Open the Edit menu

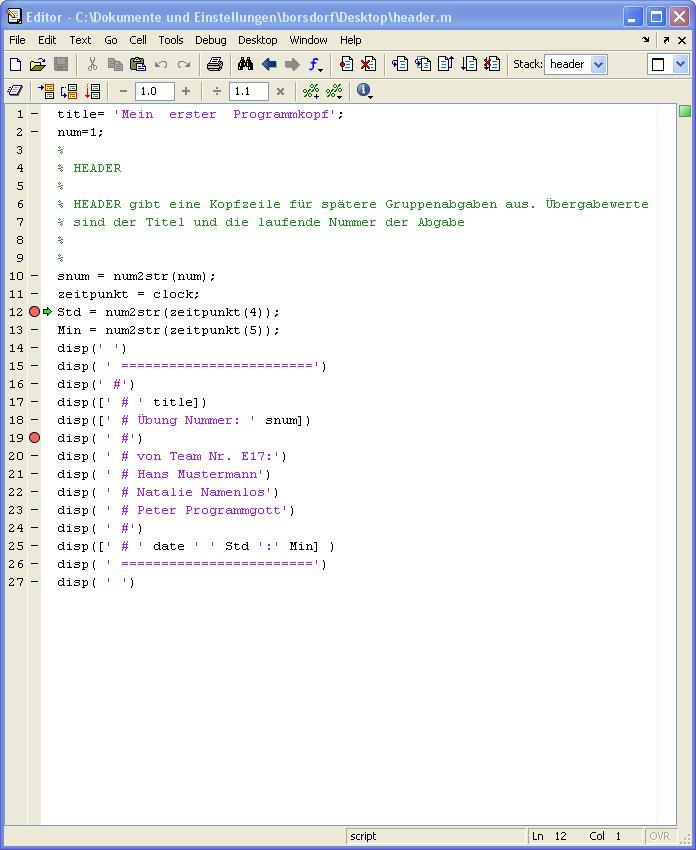point(47,40)
